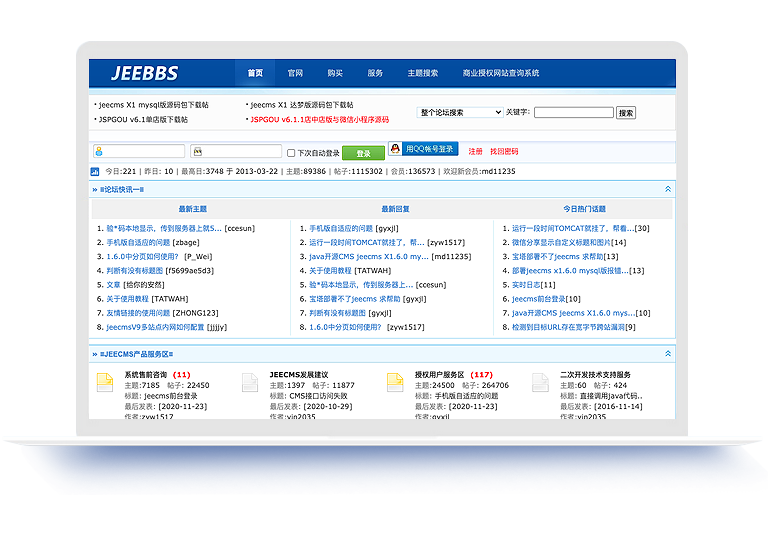Click the JEEBBS logo
Screen dimensions: 770x536
(x=145, y=73)
